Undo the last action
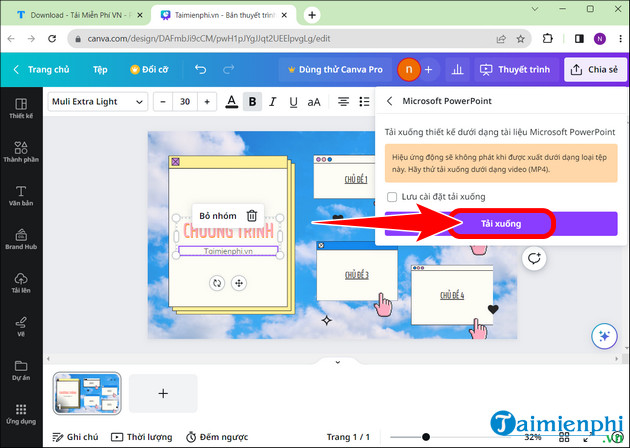Screen dimensions: 630x448 (200, 70)
